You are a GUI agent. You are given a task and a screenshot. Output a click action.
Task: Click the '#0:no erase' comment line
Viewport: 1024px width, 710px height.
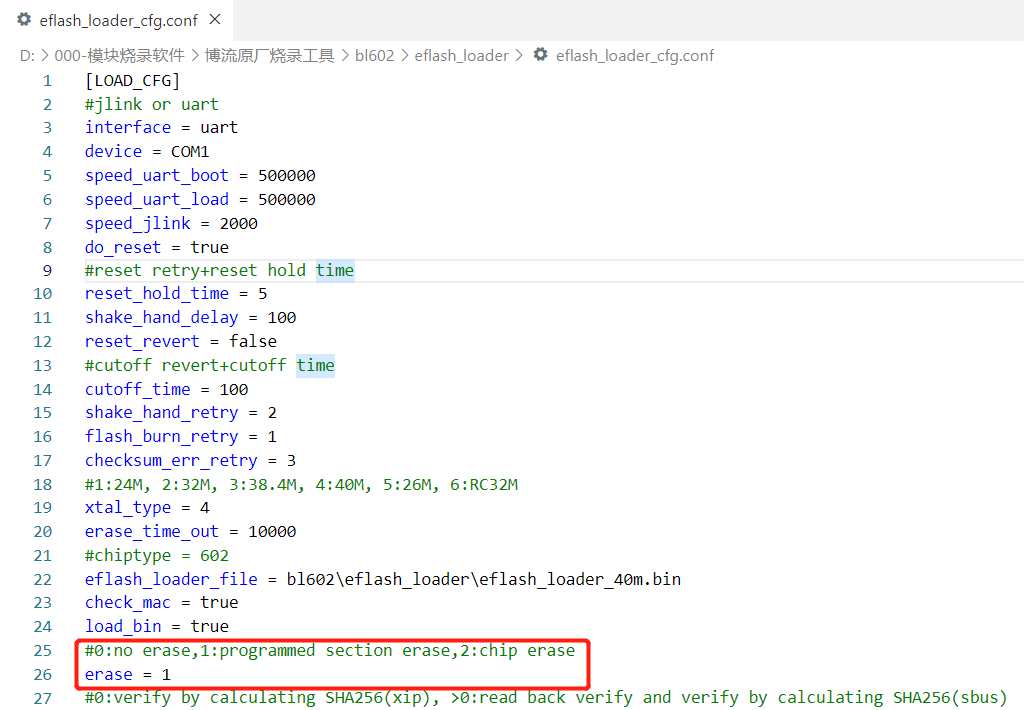click(x=330, y=651)
